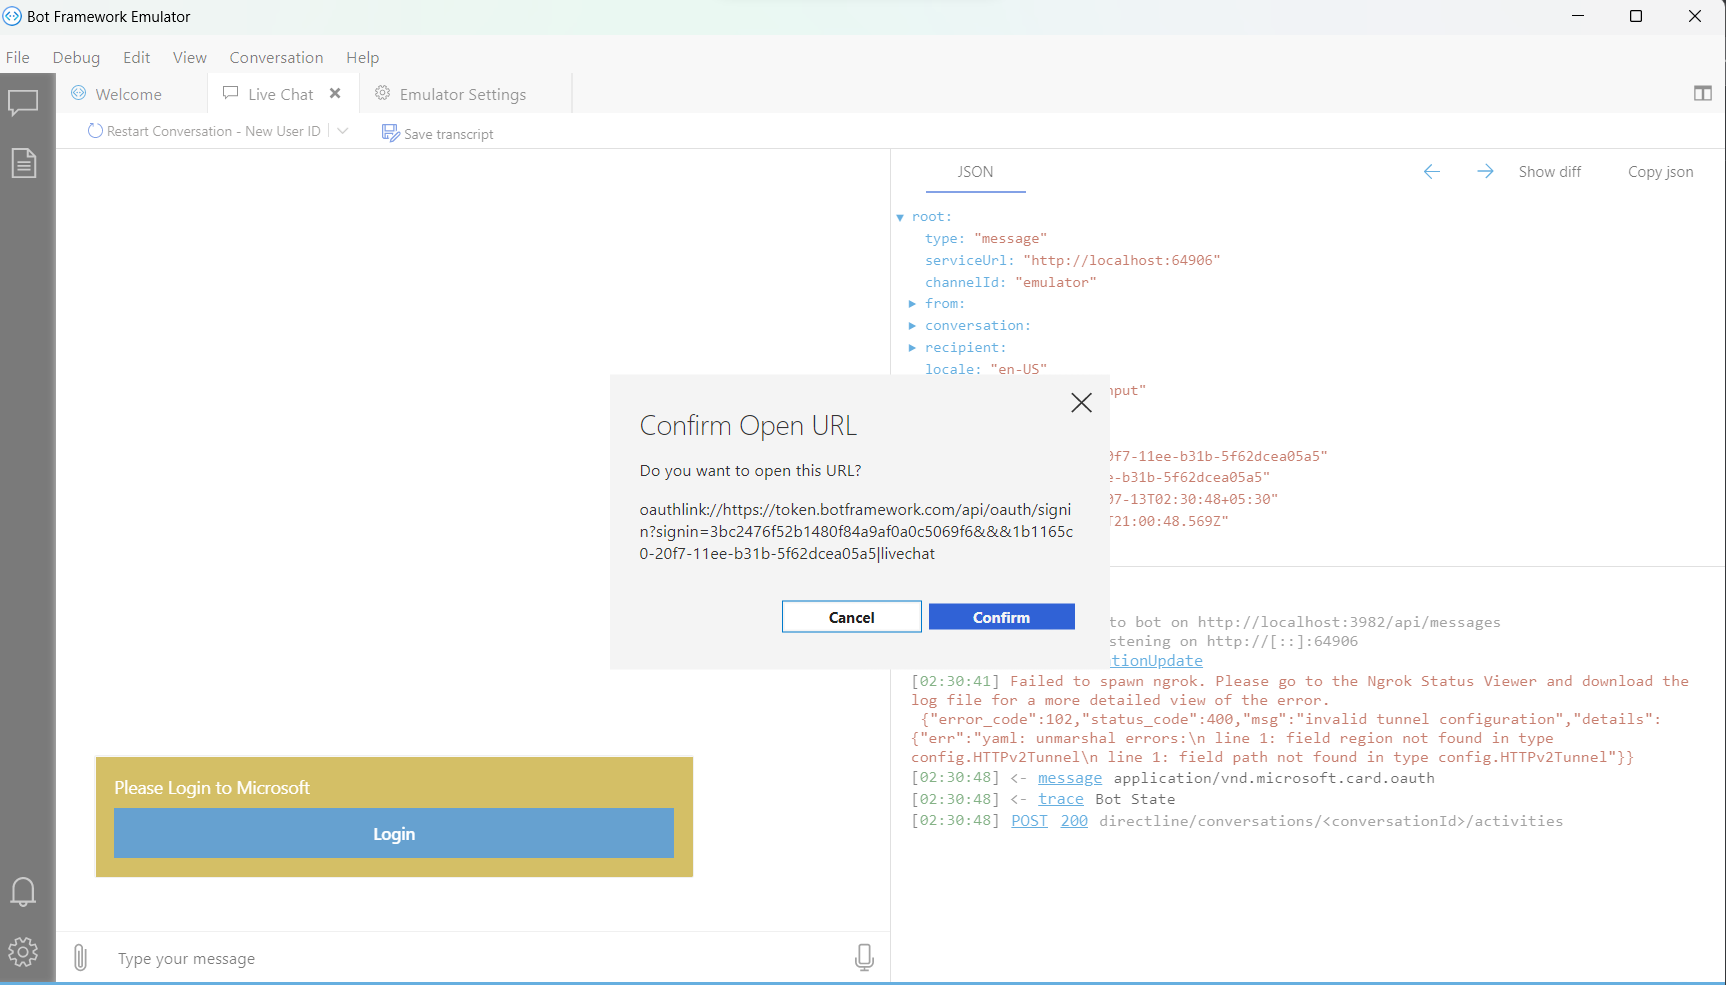Click the trace link in the log

click(1060, 798)
